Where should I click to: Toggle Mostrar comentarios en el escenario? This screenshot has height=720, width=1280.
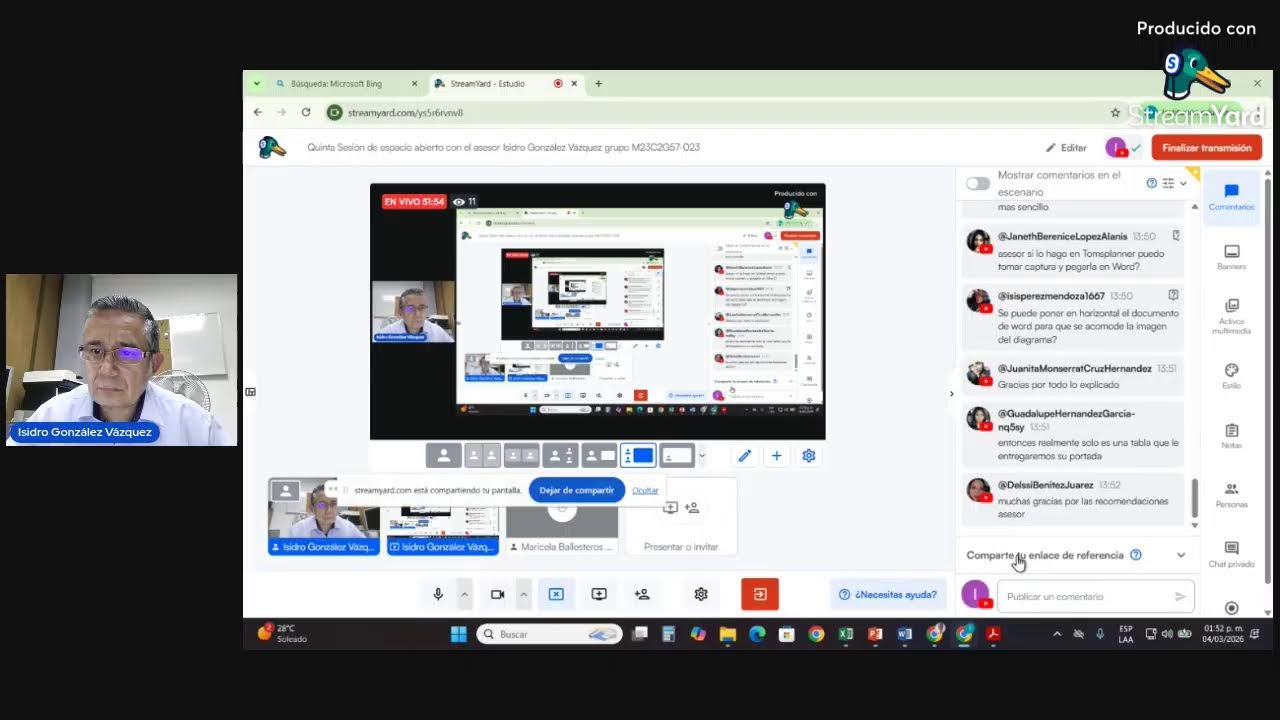pos(978,184)
